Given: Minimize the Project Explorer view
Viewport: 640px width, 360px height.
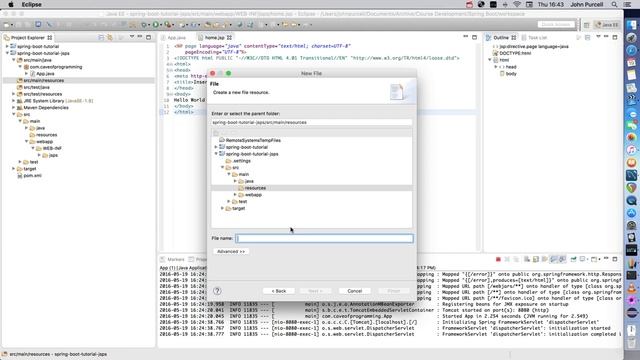Looking at the screenshot, I should coord(140,37).
